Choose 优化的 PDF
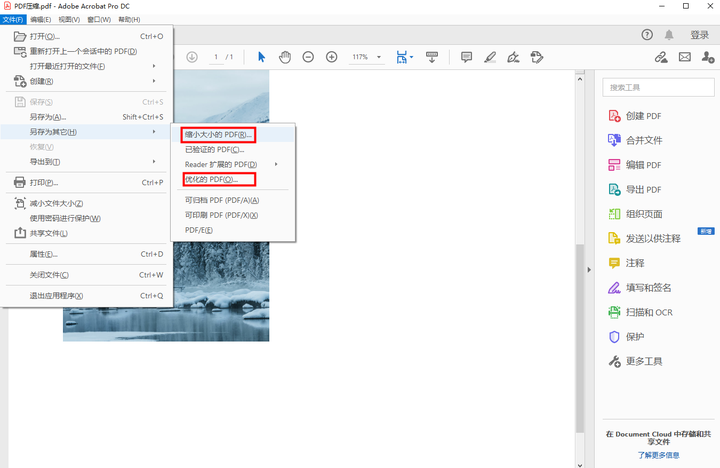The image size is (720, 468). coord(233,179)
